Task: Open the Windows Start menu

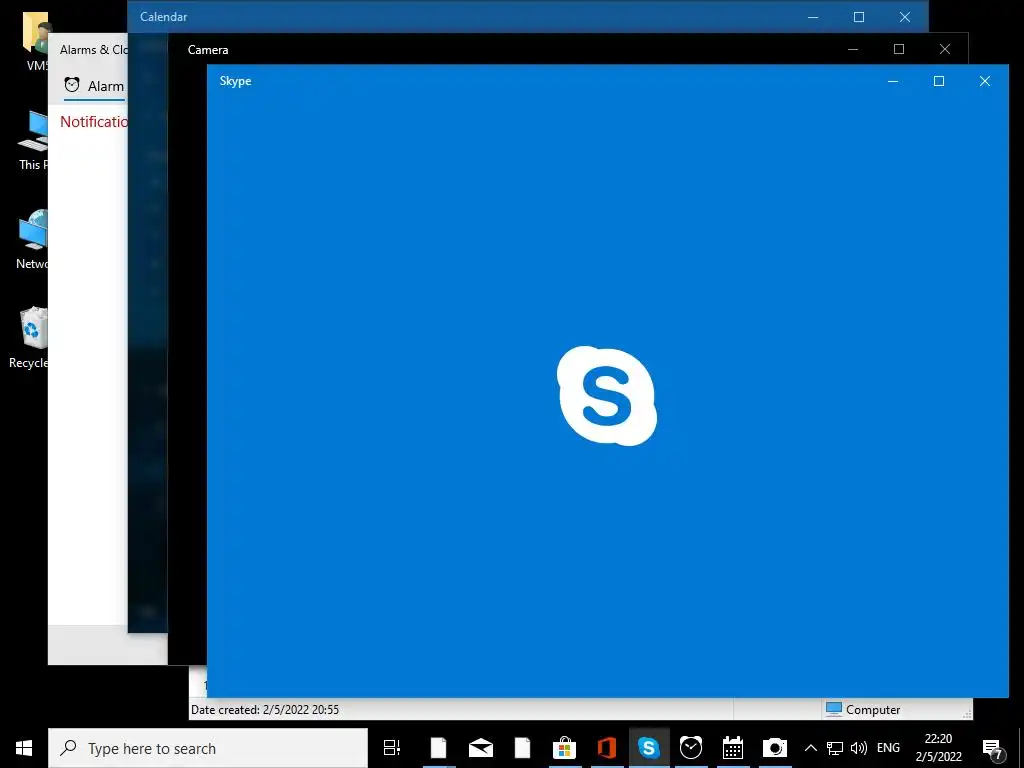Action: pyautogui.click(x=24, y=748)
